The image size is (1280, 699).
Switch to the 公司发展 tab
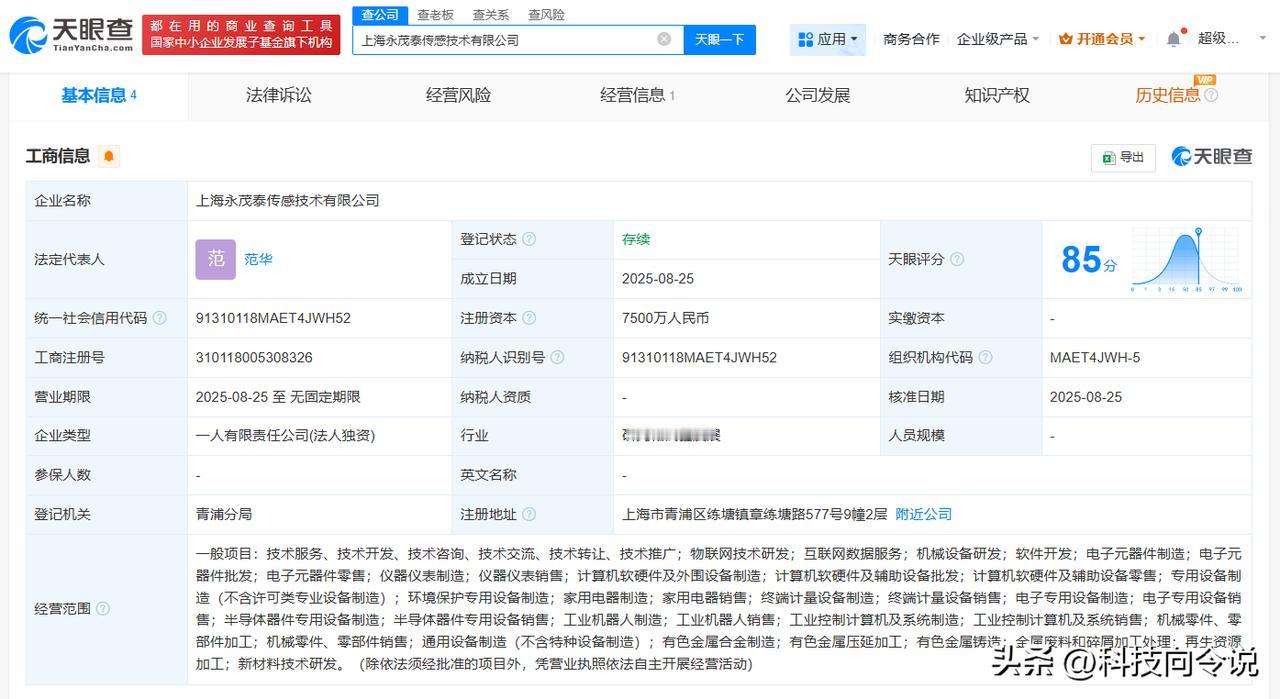[817, 95]
